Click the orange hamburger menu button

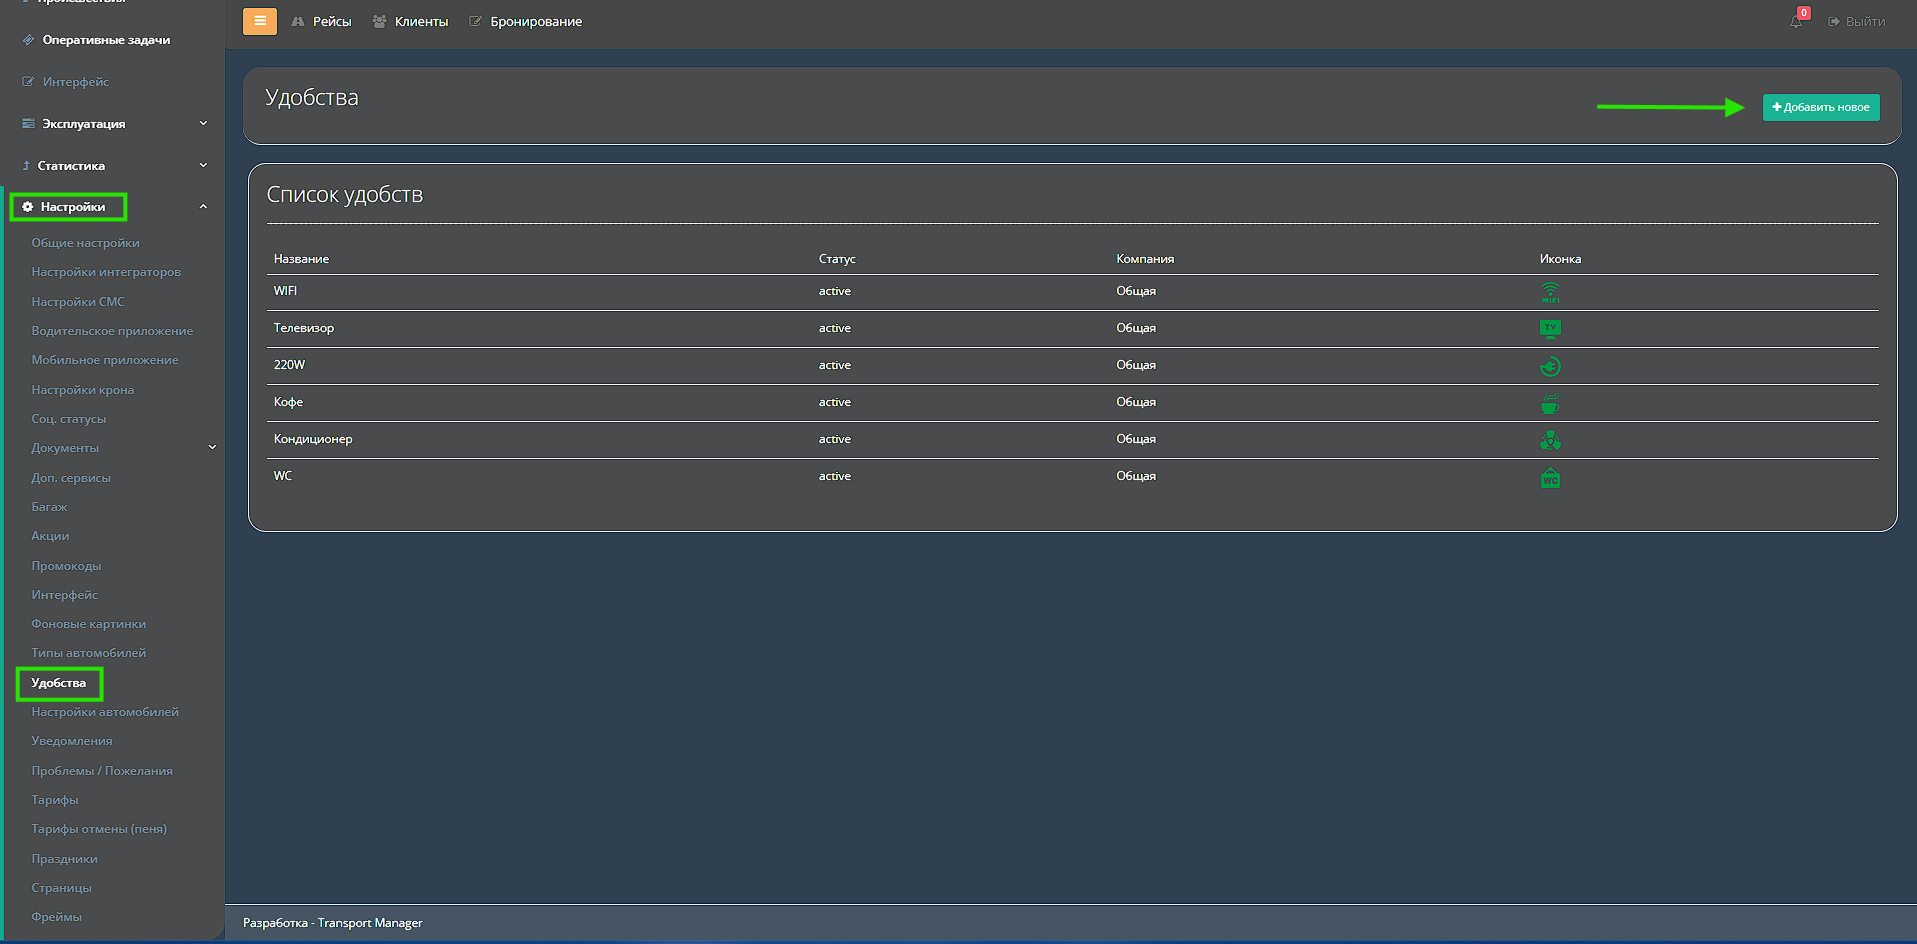(259, 21)
